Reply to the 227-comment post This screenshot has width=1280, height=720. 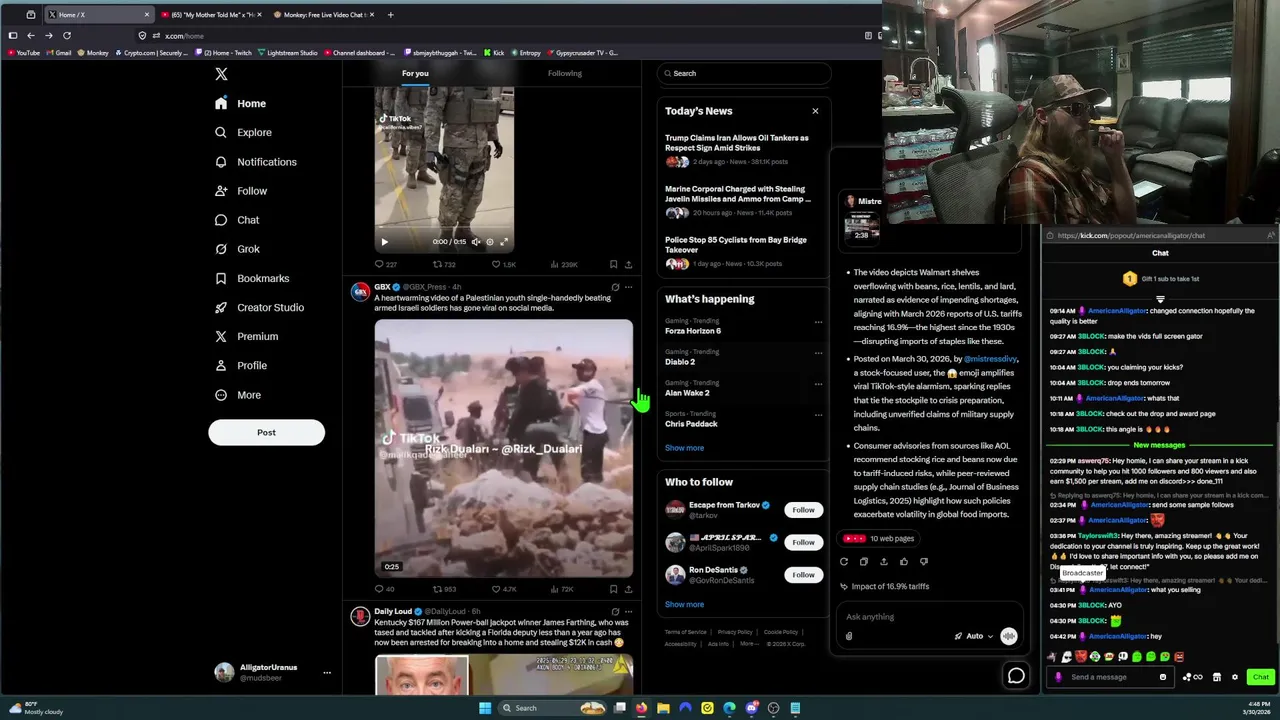(x=385, y=265)
